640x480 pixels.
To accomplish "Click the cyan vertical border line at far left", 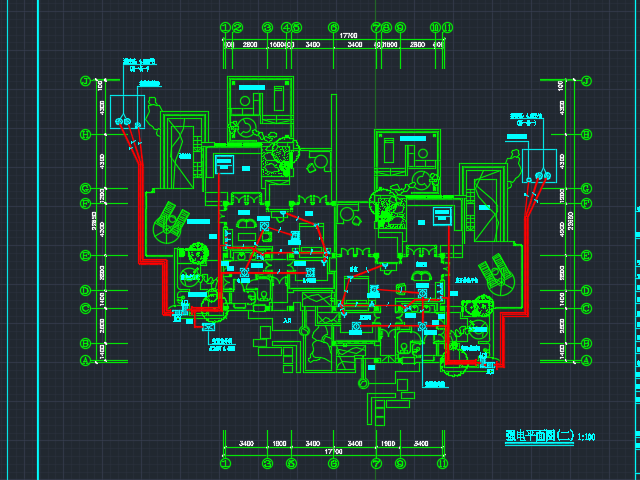I will [38, 240].
